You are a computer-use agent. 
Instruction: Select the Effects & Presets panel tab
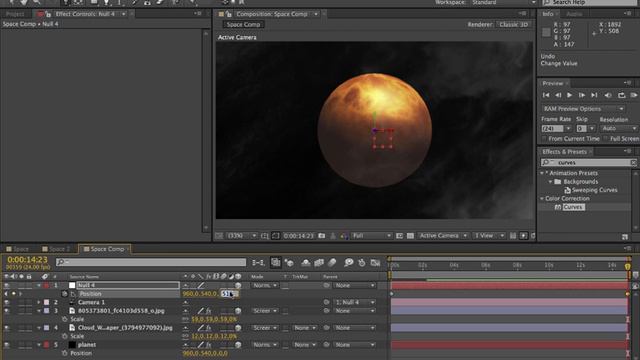(564, 152)
